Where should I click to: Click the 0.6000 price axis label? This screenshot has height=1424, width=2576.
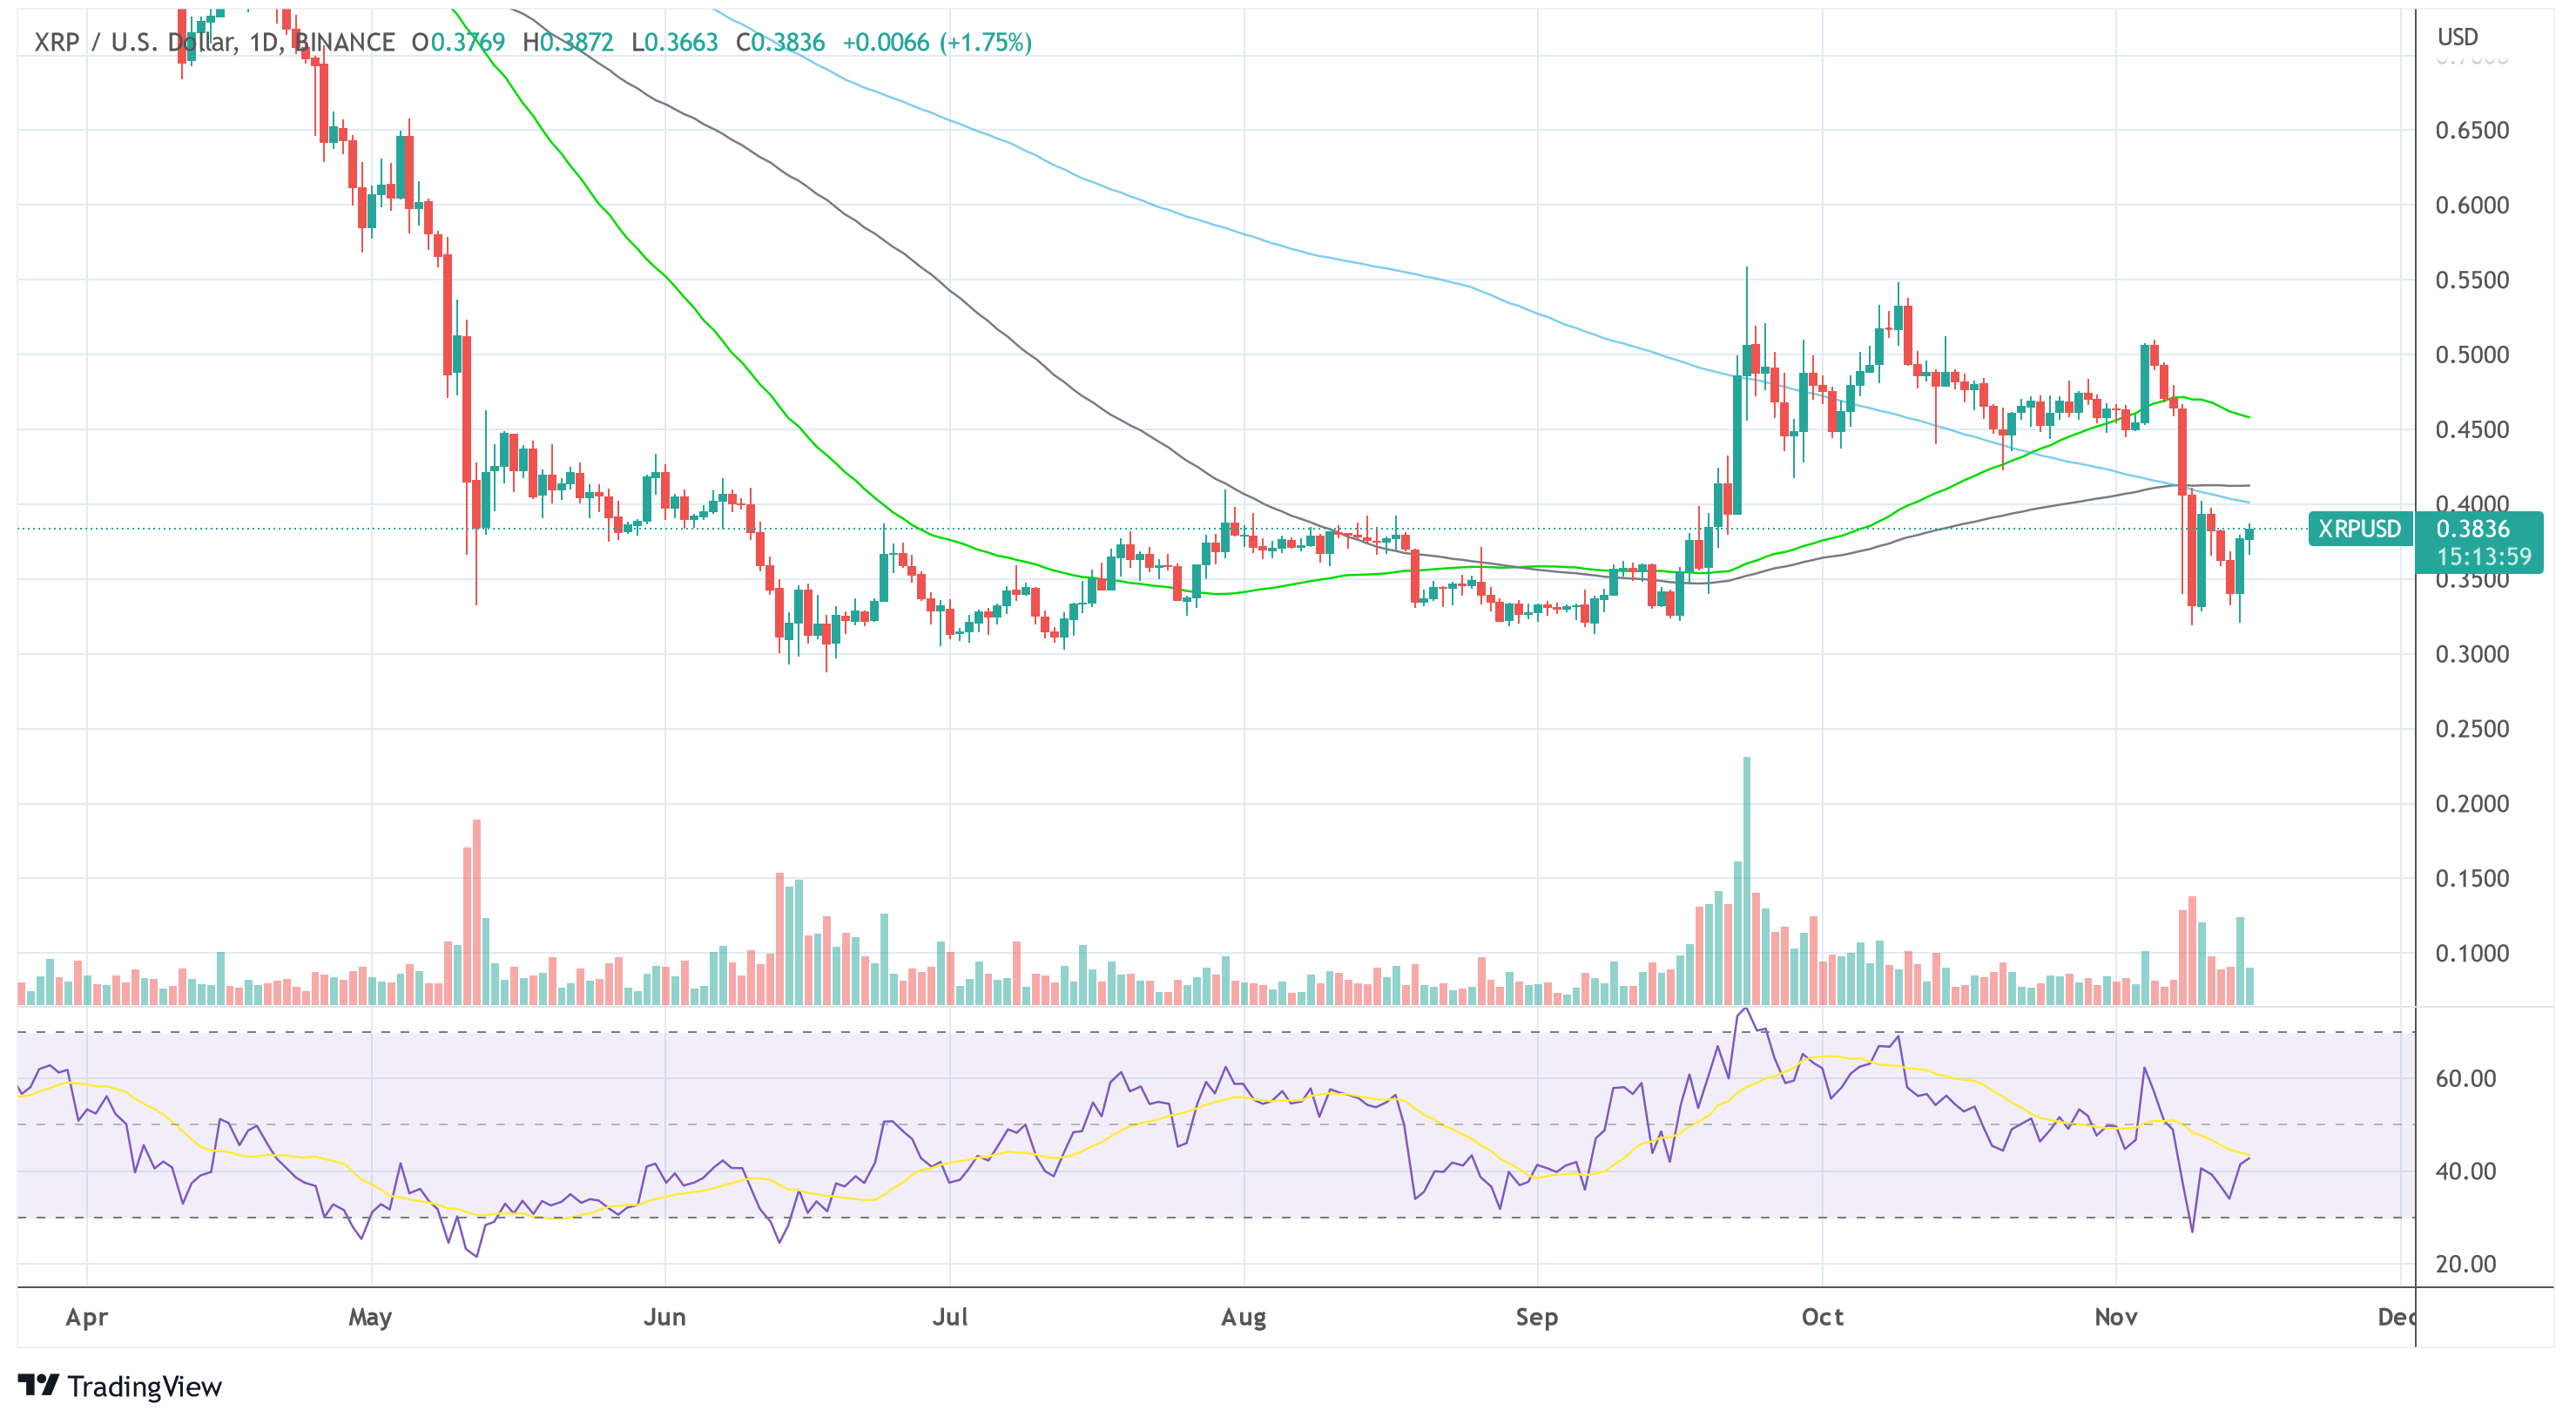[x=2472, y=205]
